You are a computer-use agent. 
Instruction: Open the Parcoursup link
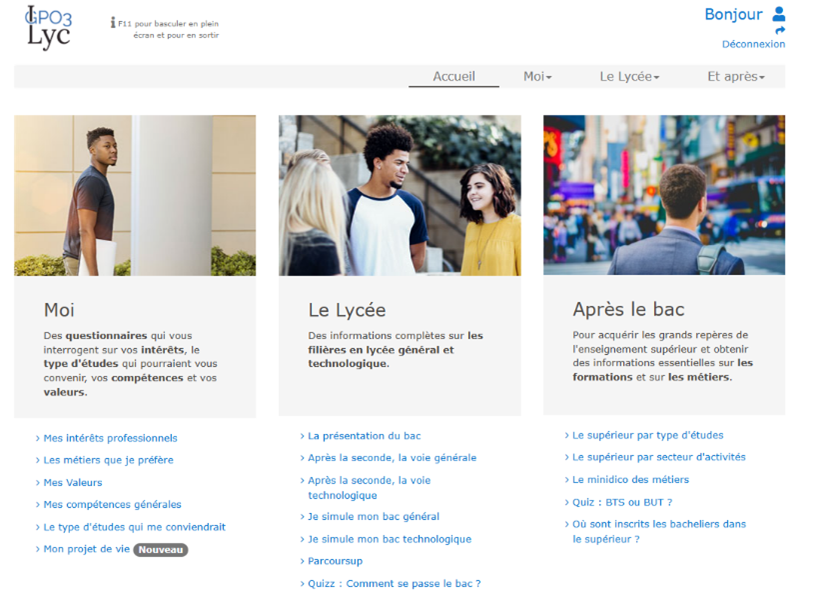point(335,561)
